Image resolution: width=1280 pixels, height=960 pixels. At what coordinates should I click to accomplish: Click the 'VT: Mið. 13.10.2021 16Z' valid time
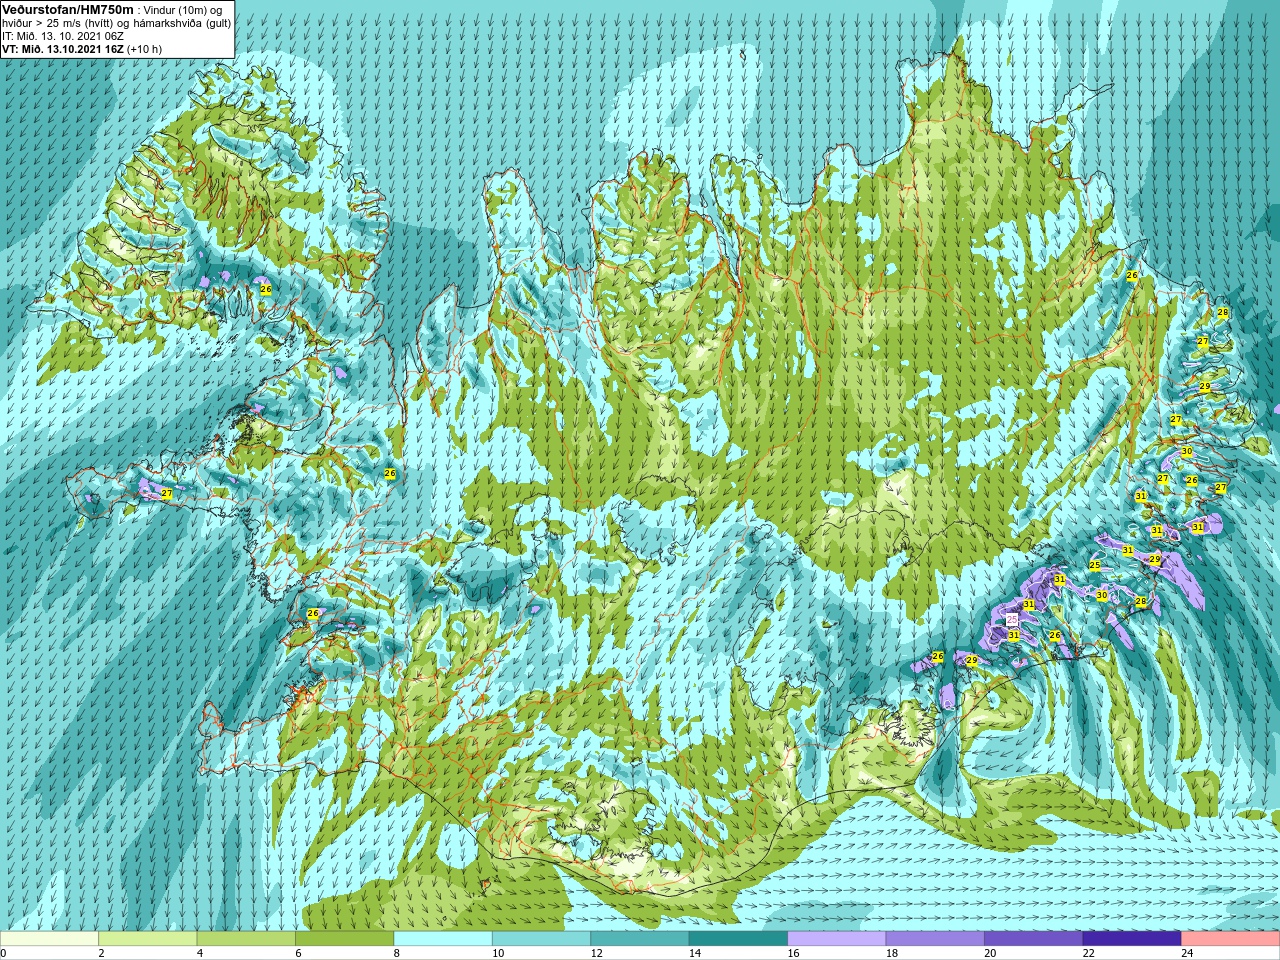coord(62,49)
